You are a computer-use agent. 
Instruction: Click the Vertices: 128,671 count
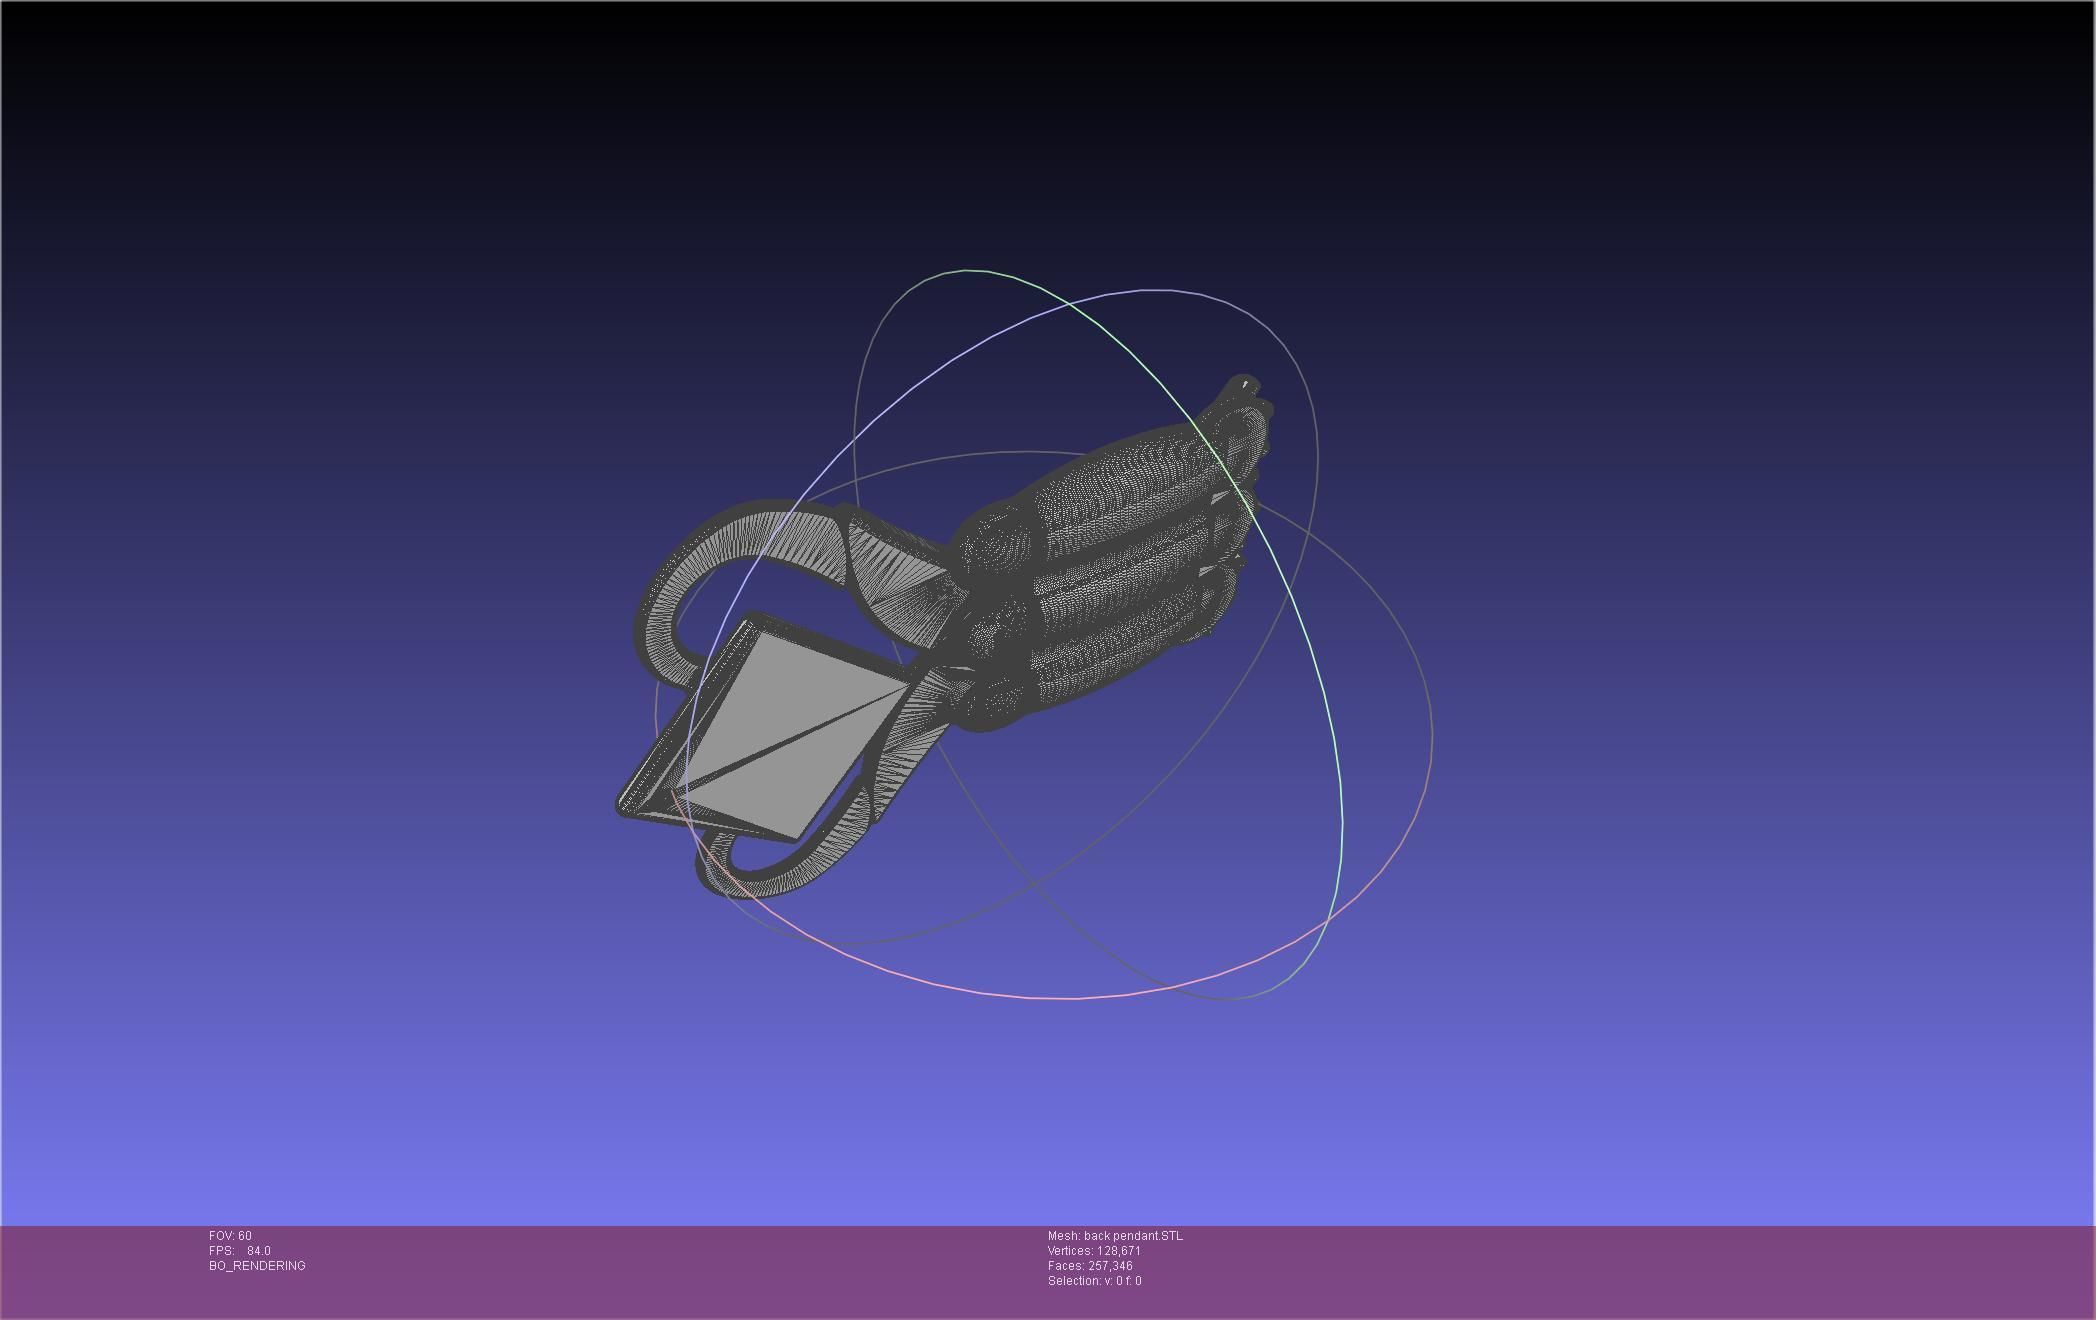pyautogui.click(x=1094, y=1251)
